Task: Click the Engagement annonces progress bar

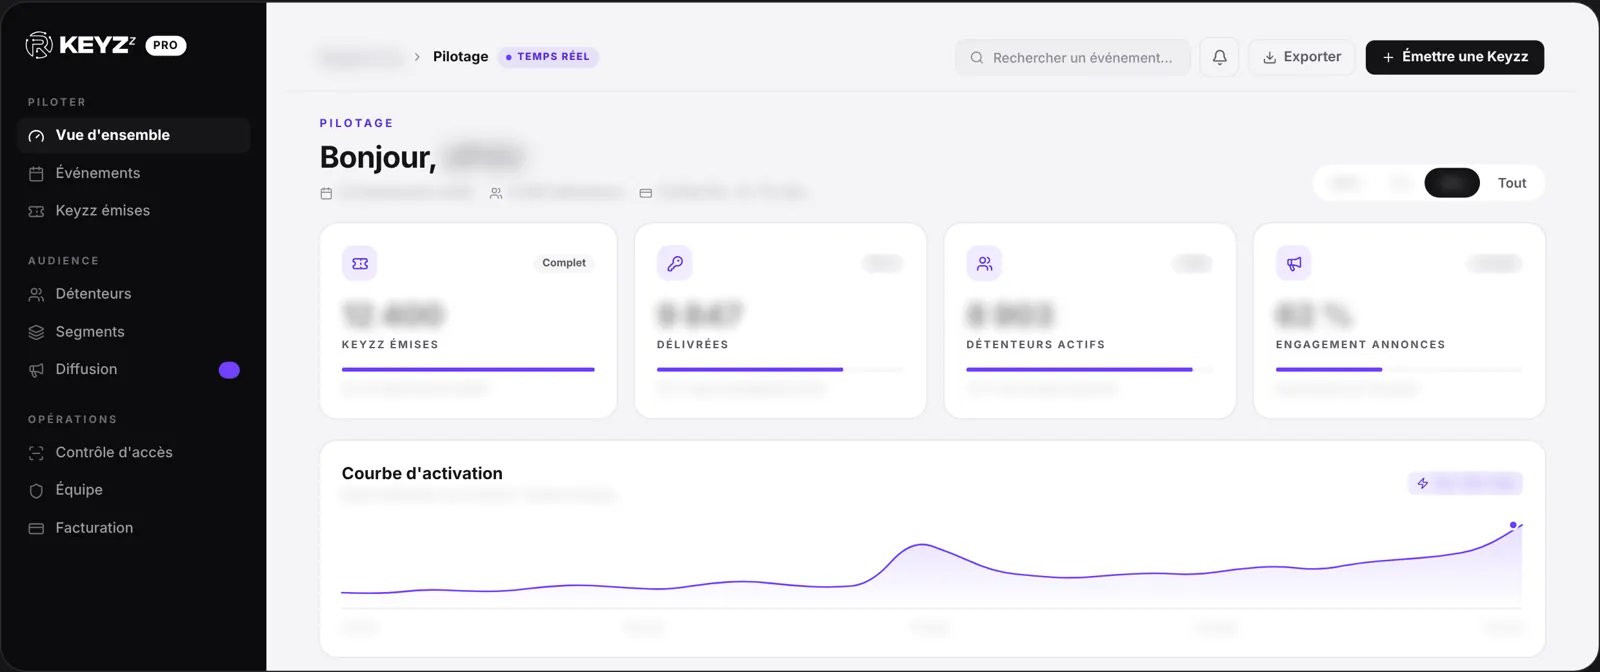Action: click(1399, 370)
